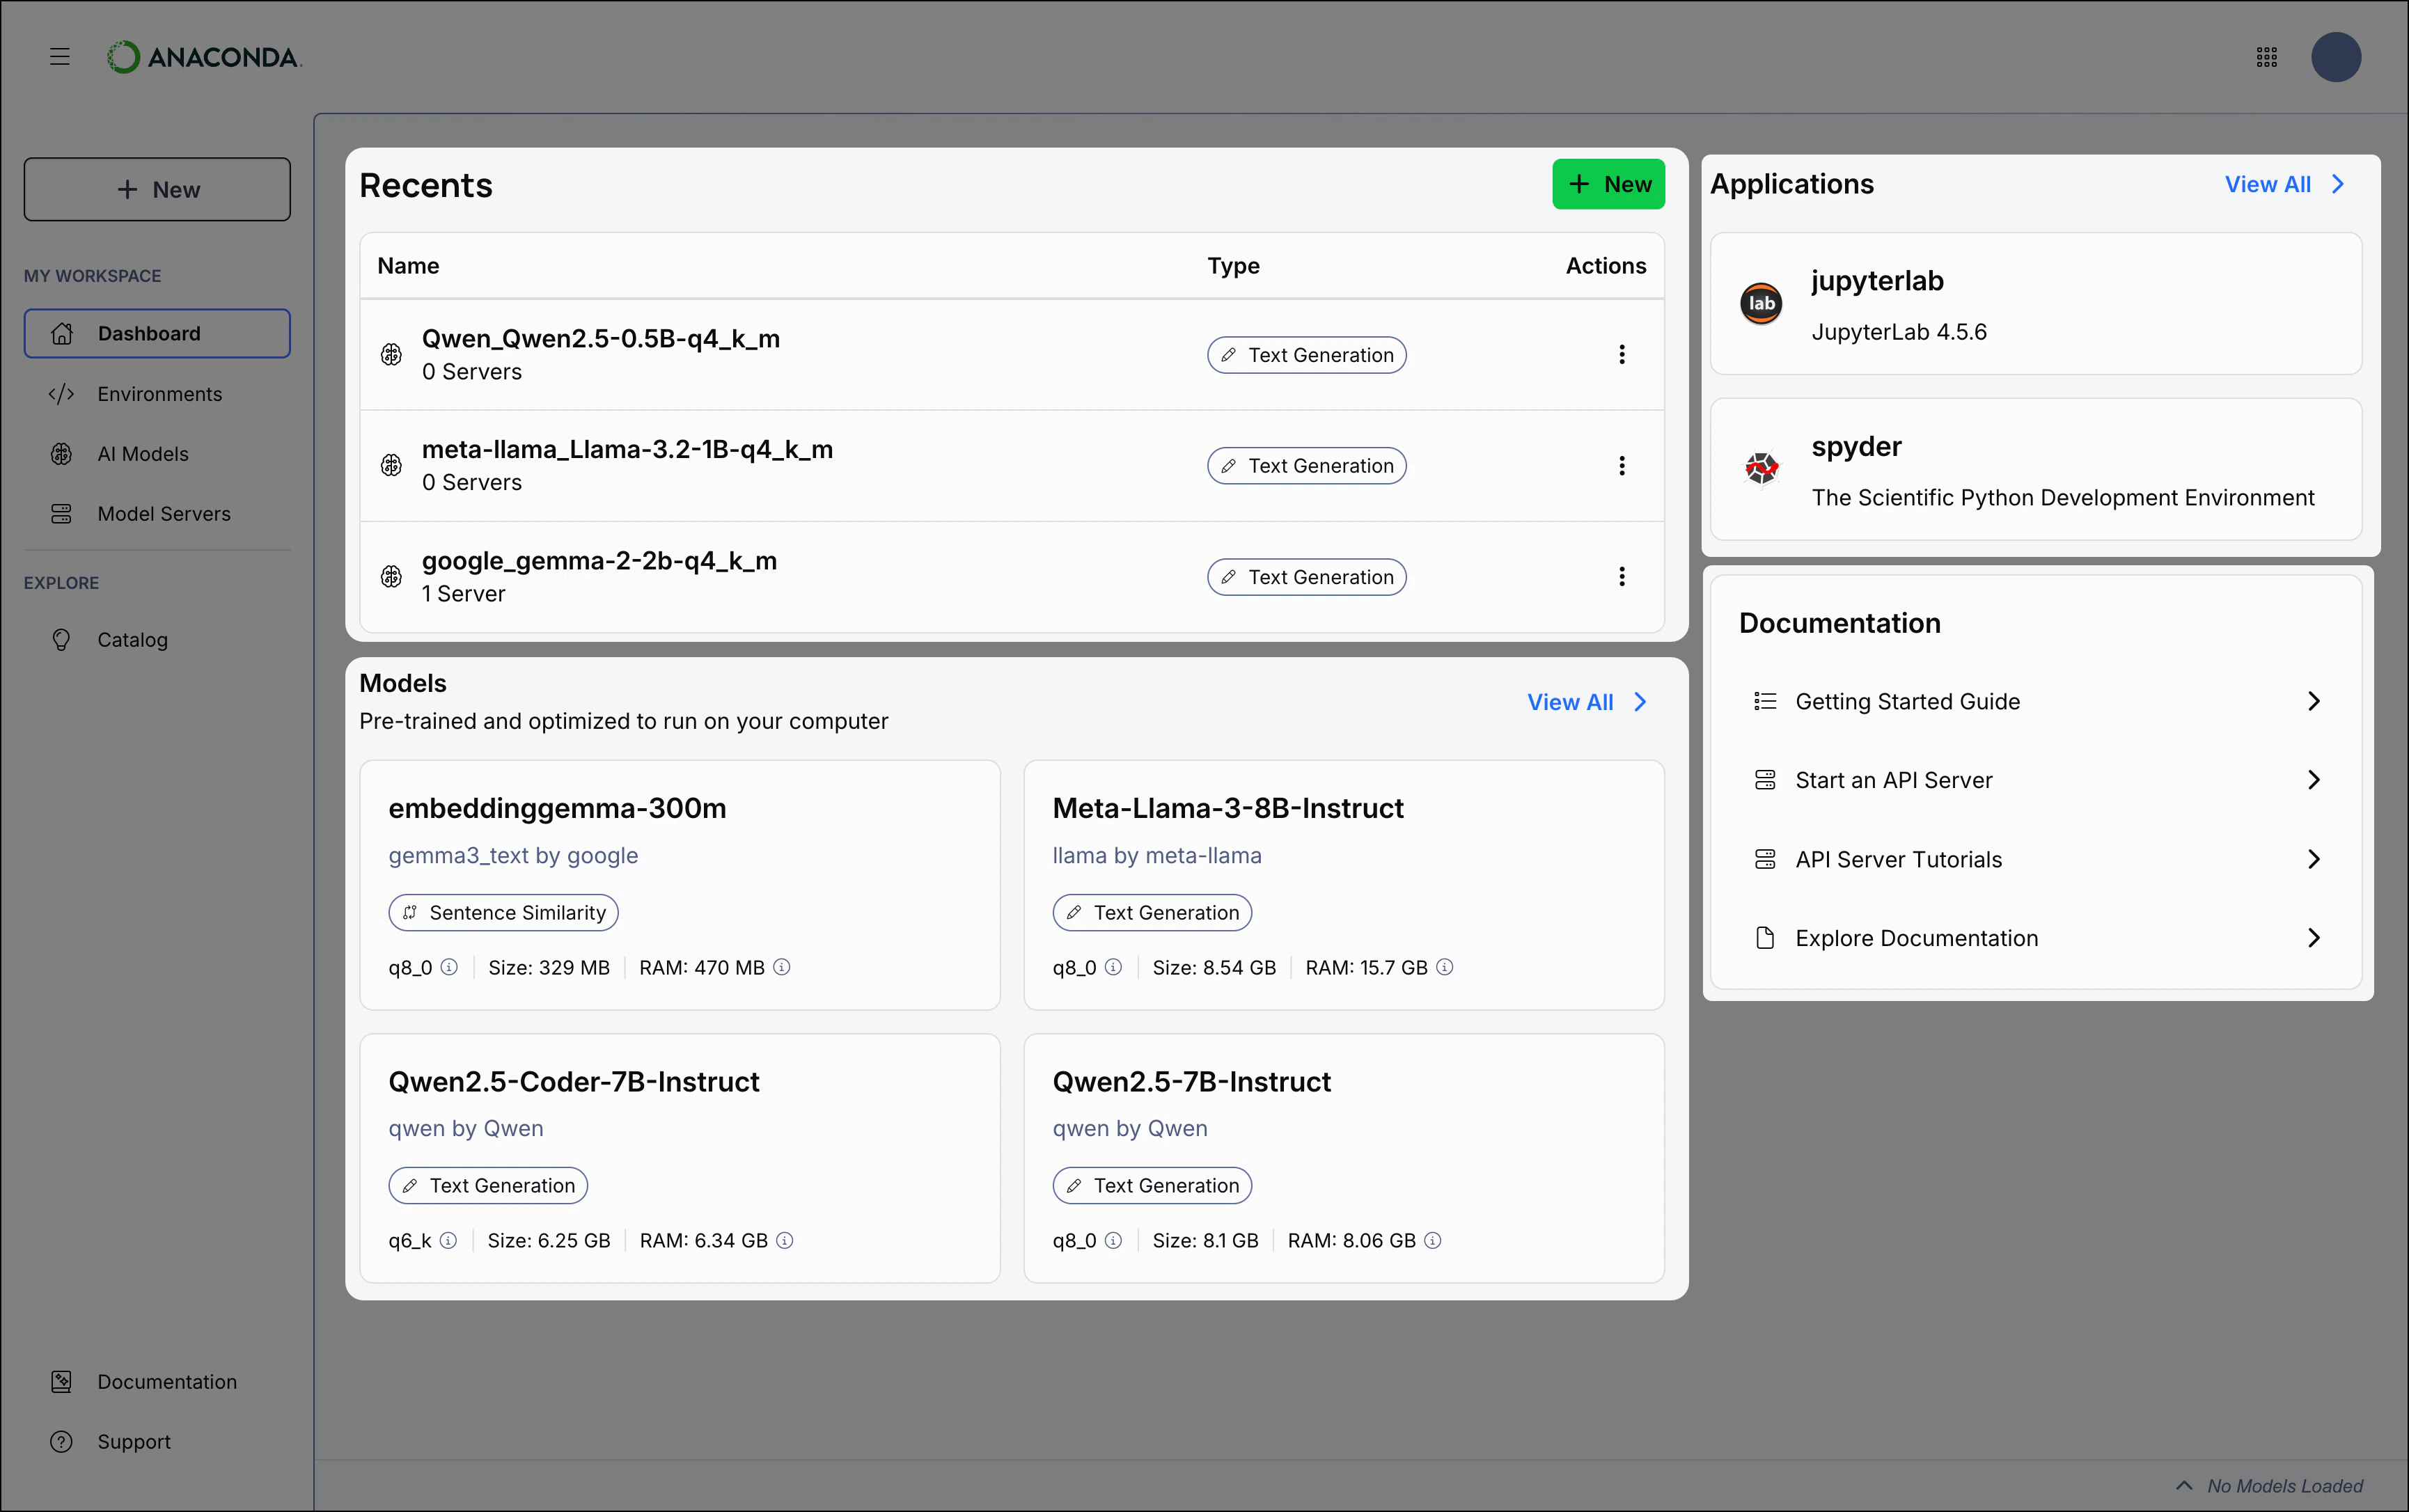Click the info icon next to RAM 15.7 GB
This screenshot has width=2409, height=1512.
[x=1444, y=967]
